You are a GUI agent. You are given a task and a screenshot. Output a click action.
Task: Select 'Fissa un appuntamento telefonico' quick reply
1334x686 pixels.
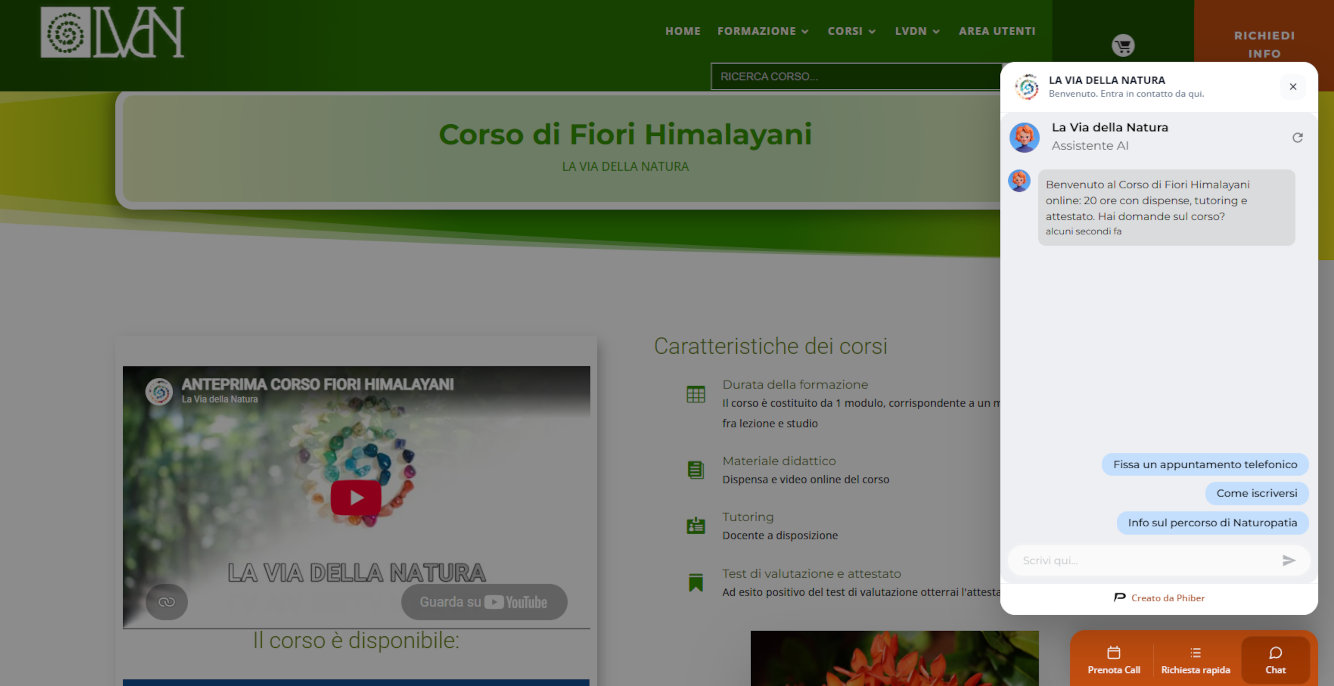[1205, 464]
